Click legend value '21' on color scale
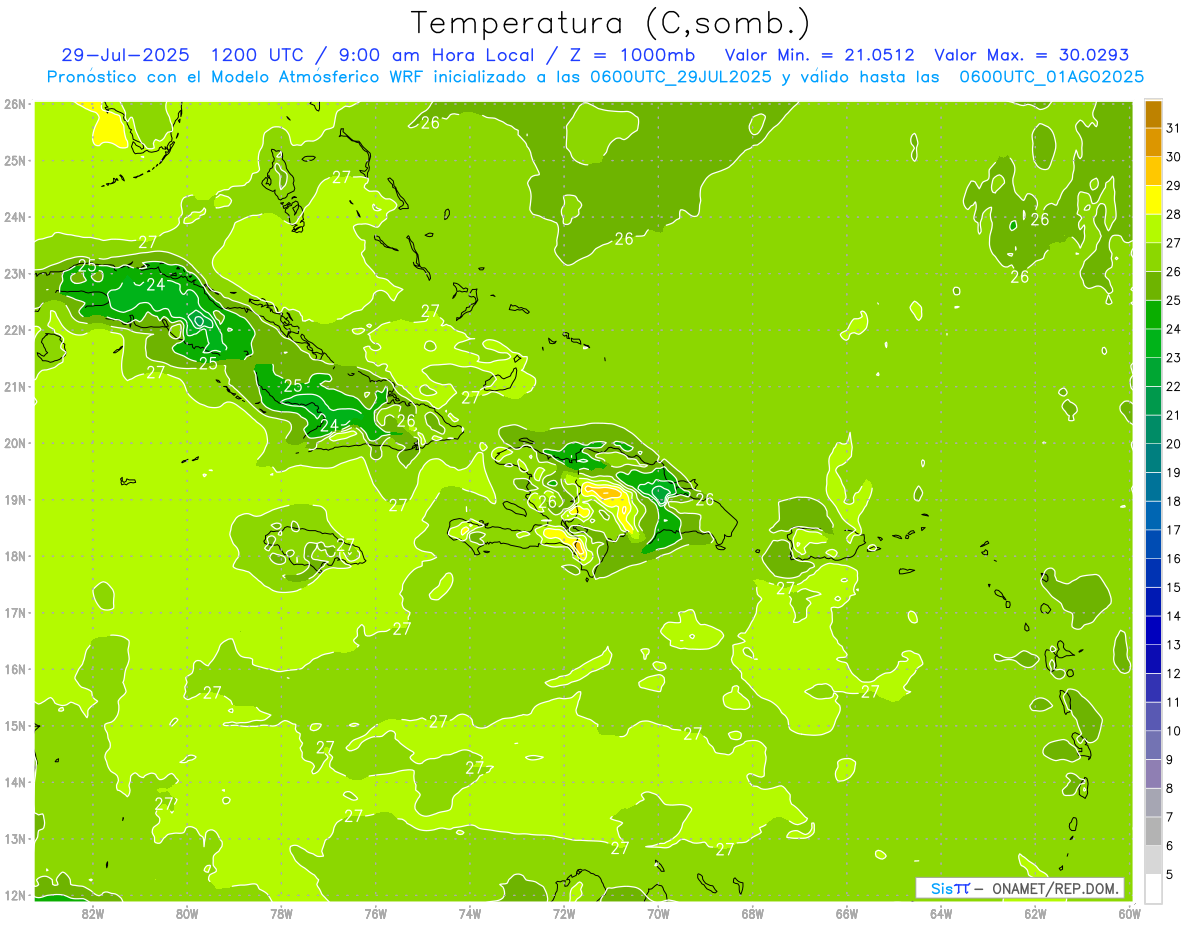1200x927 pixels. (x=1174, y=415)
